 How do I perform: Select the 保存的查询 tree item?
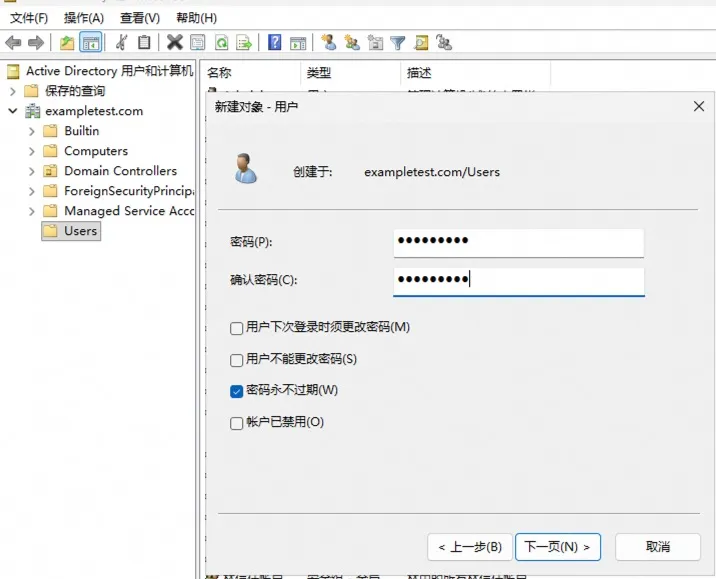75,91
